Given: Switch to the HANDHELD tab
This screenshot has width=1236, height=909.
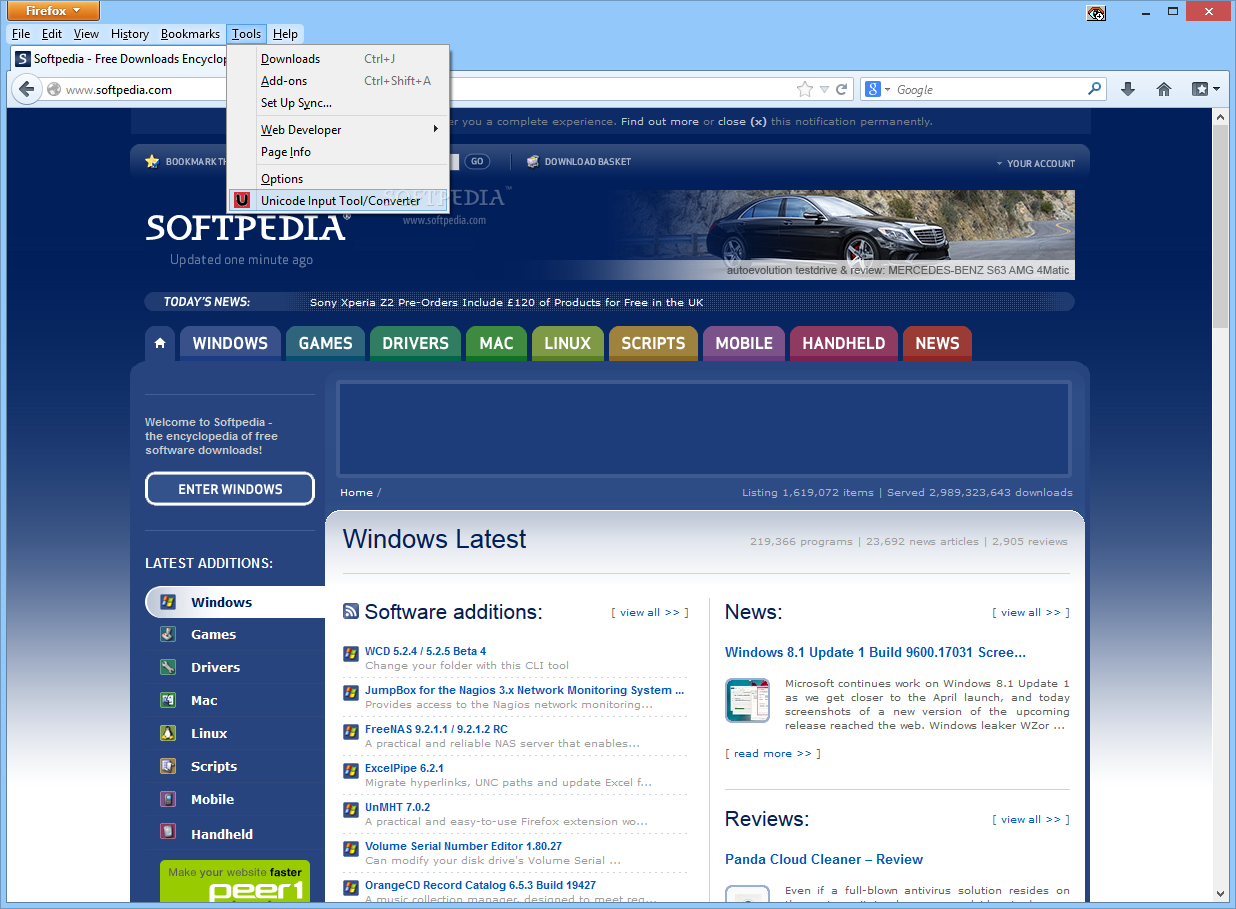Looking at the screenshot, I should point(844,343).
